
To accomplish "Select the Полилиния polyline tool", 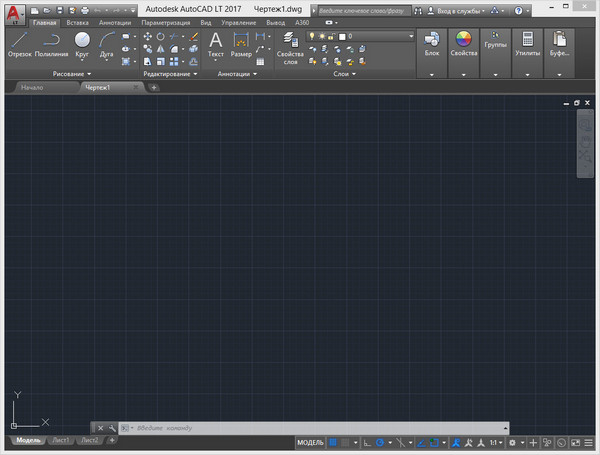I will 51,44.
